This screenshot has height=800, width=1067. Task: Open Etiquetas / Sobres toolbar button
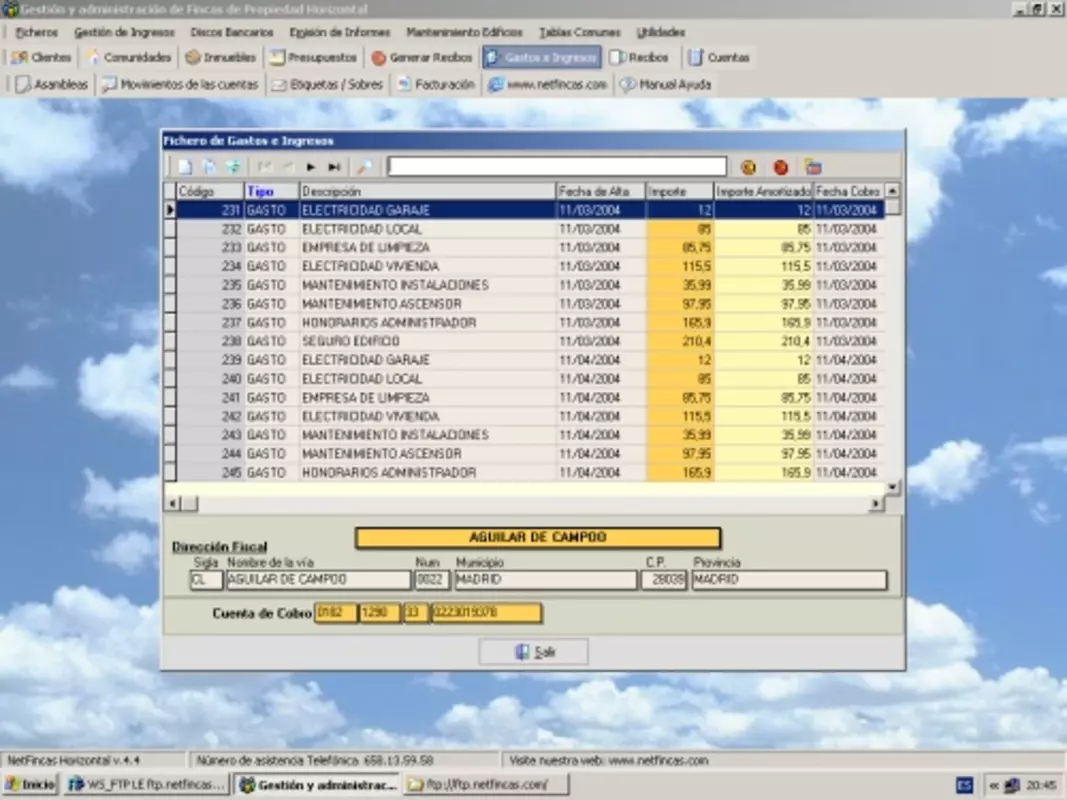click(x=328, y=84)
